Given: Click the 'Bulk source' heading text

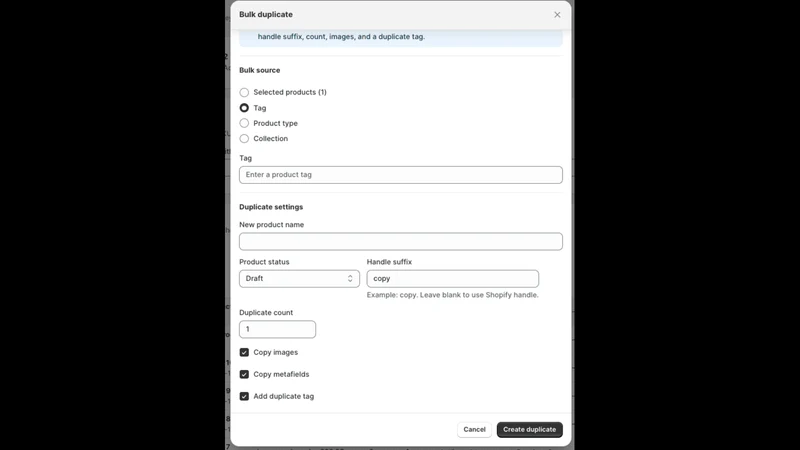Looking at the screenshot, I should click(x=260, y=70).
